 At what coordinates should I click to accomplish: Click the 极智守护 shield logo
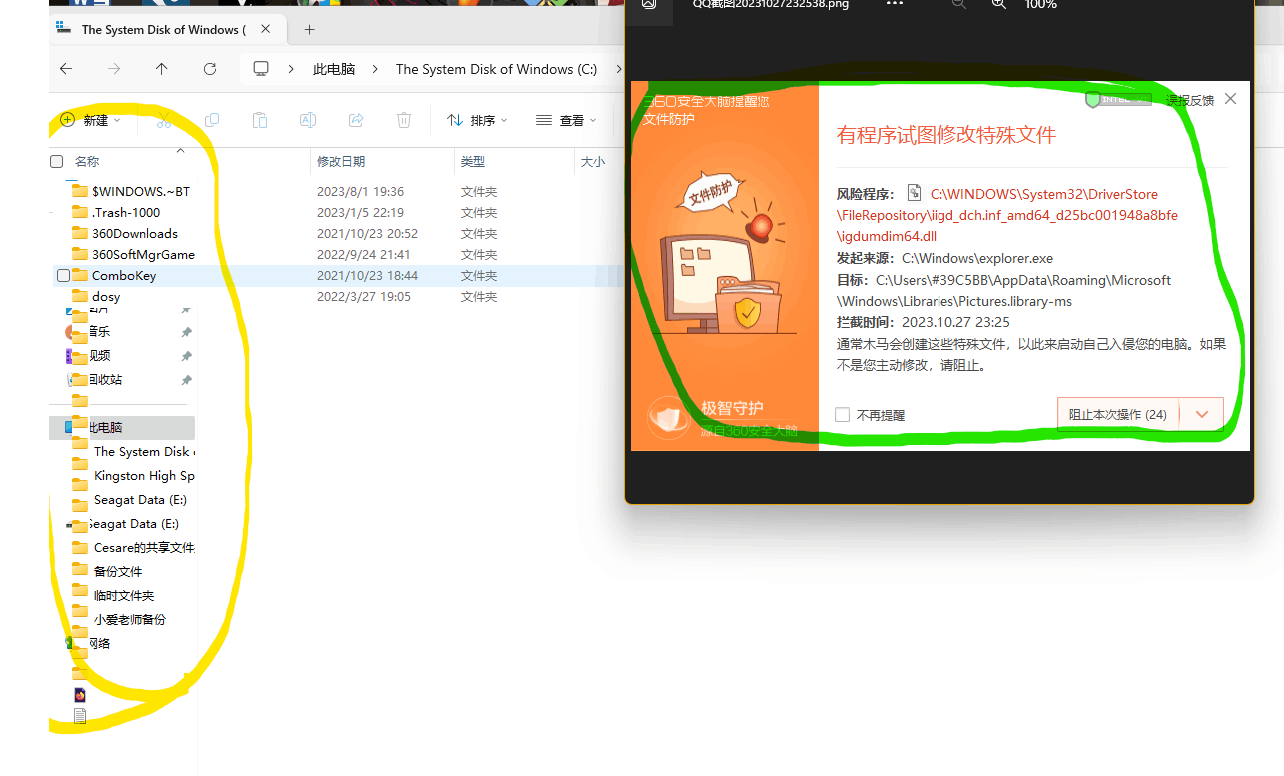[668, 418]
